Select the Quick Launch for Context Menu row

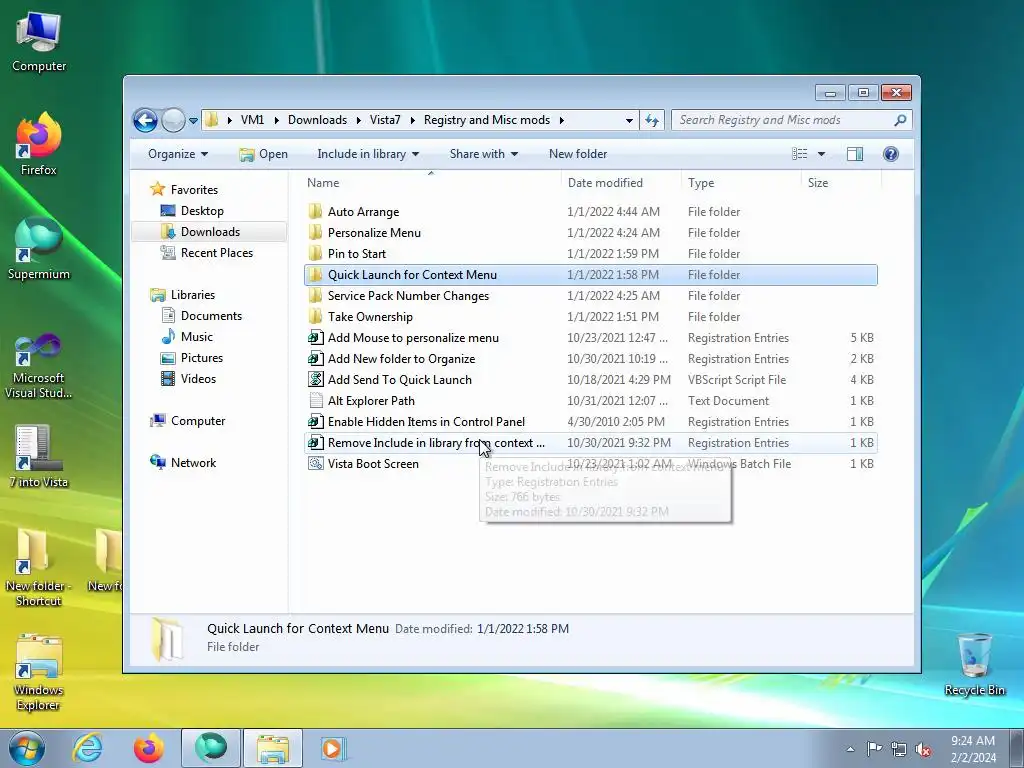tap(591, 275)
